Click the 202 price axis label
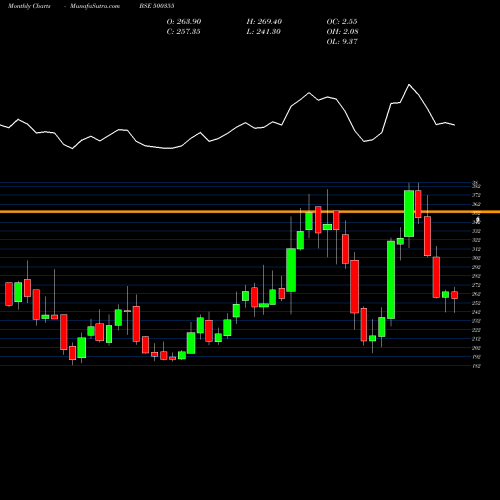The image size is (500, 500). click(x=476, y=348)
